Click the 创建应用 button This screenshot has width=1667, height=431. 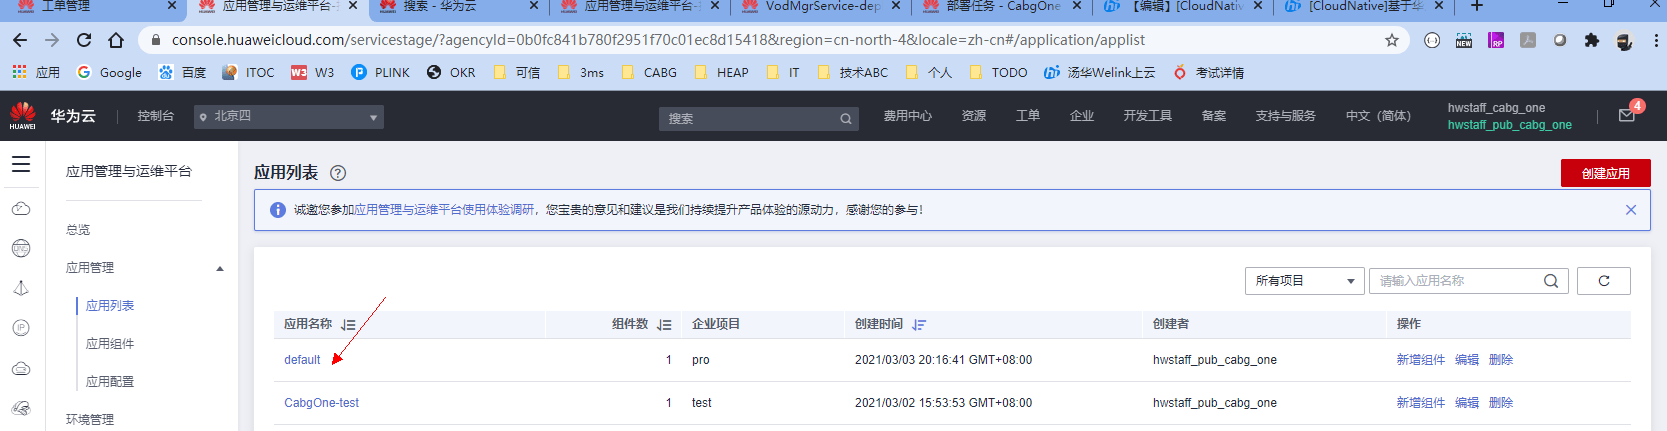1606,173
